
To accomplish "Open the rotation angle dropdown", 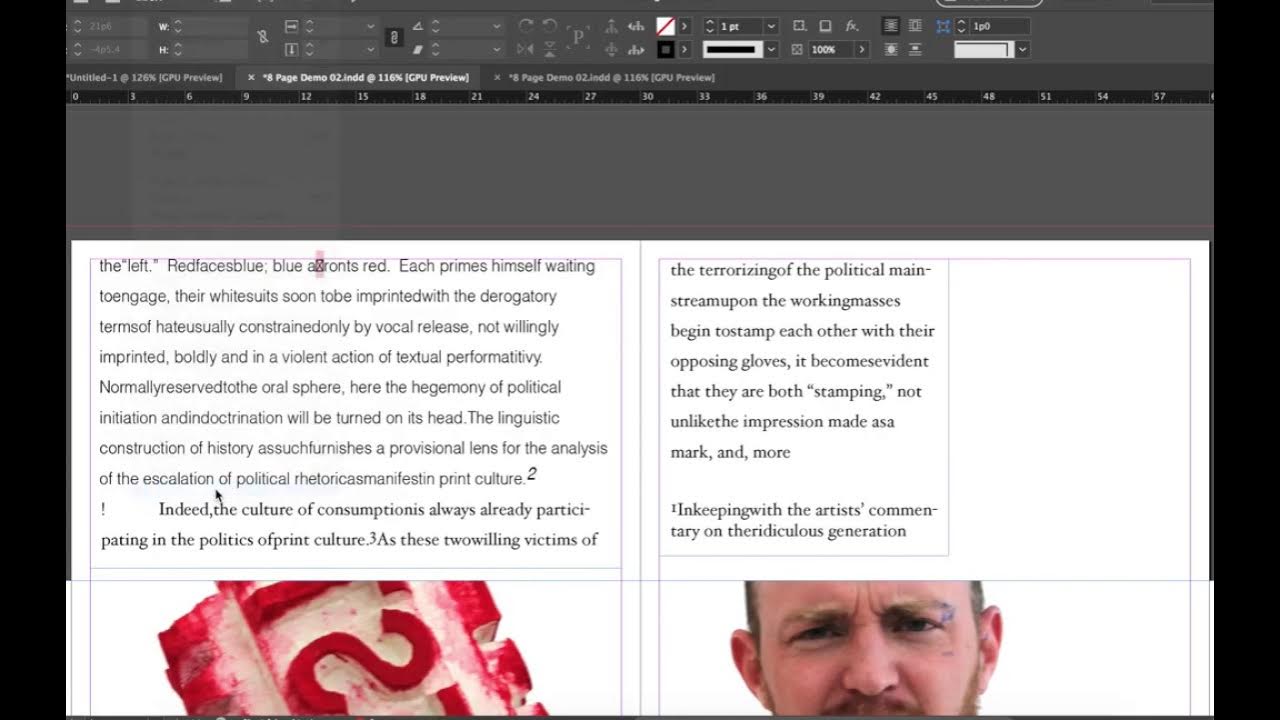I will coord(496,26).
